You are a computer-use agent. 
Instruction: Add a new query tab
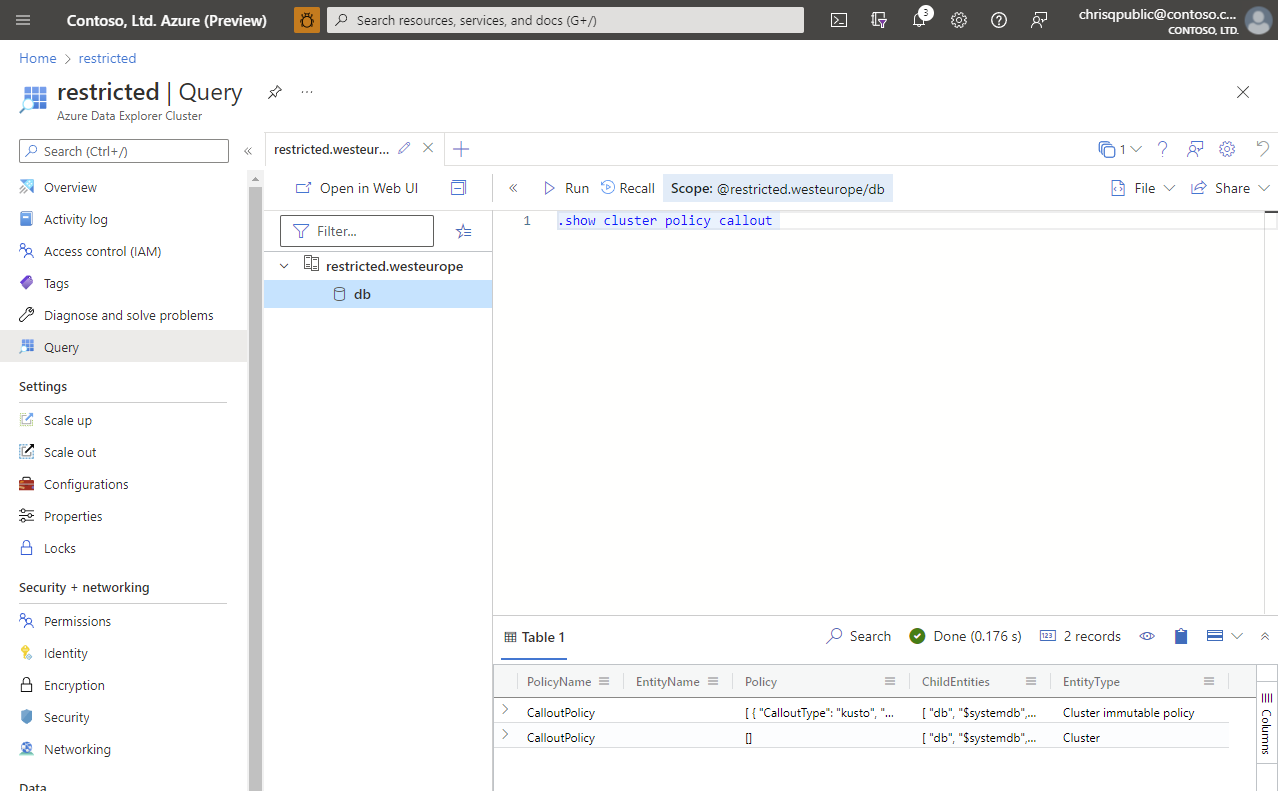(x=461, y=149)
